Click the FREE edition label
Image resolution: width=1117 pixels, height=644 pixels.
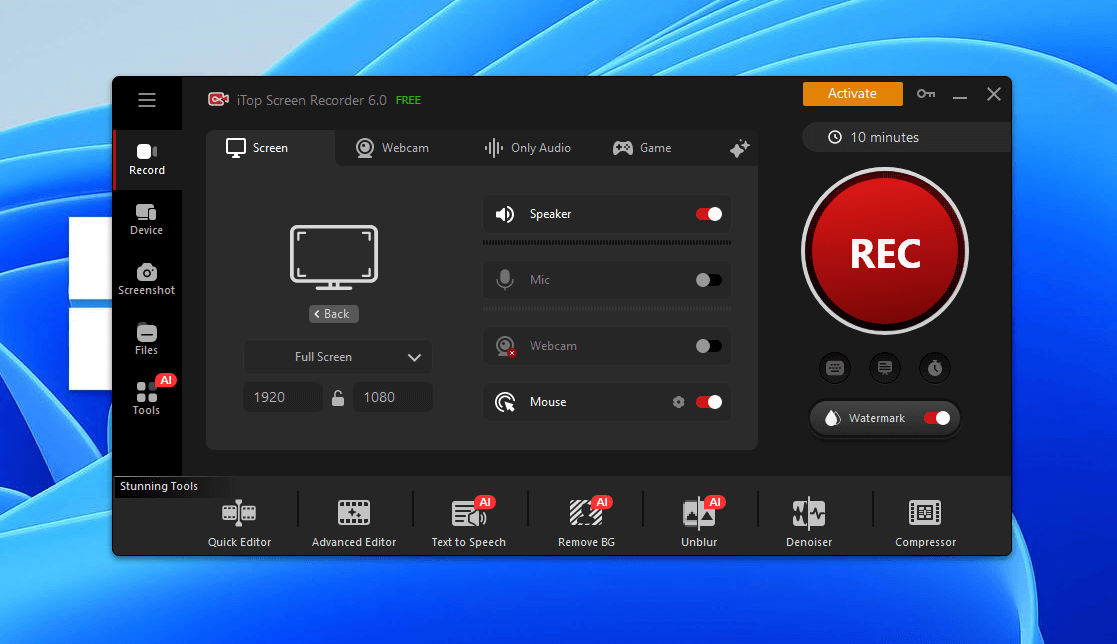(408, 100)
